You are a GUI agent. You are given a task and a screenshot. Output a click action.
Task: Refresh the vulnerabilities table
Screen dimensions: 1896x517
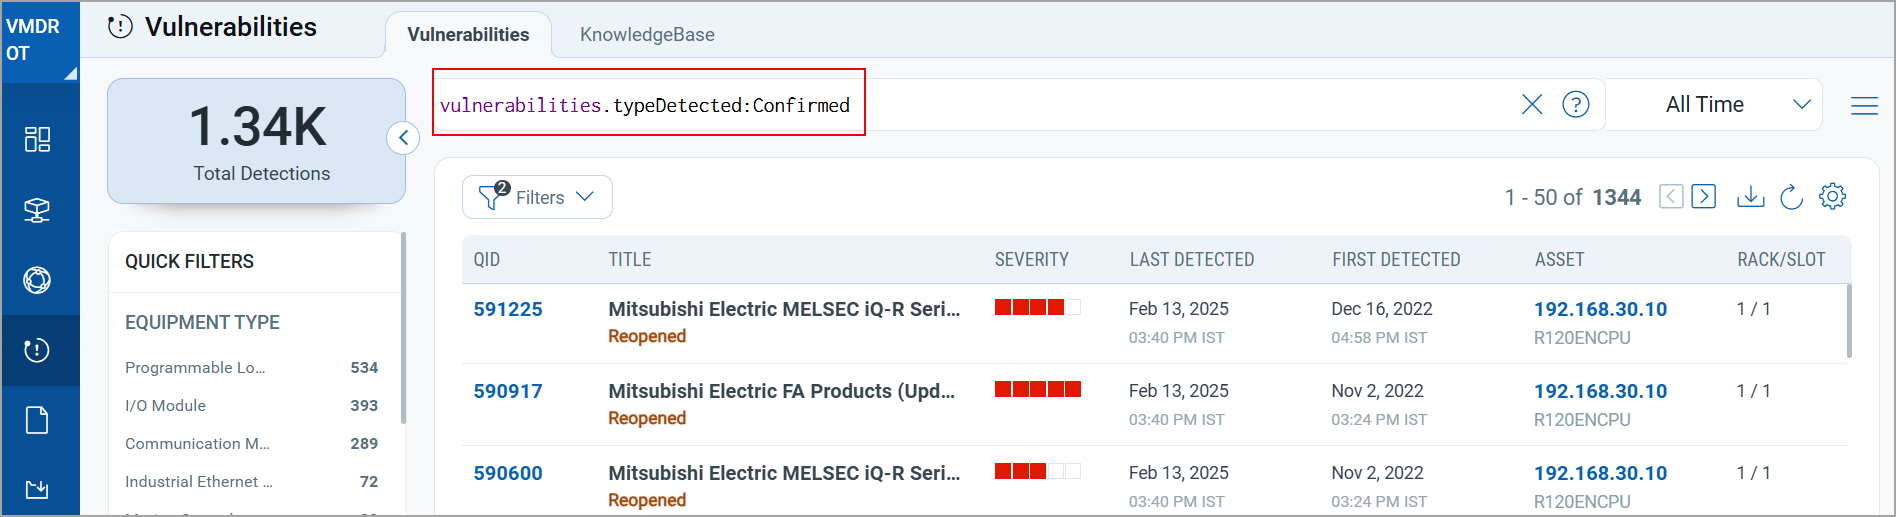[x=1791, y=196]
